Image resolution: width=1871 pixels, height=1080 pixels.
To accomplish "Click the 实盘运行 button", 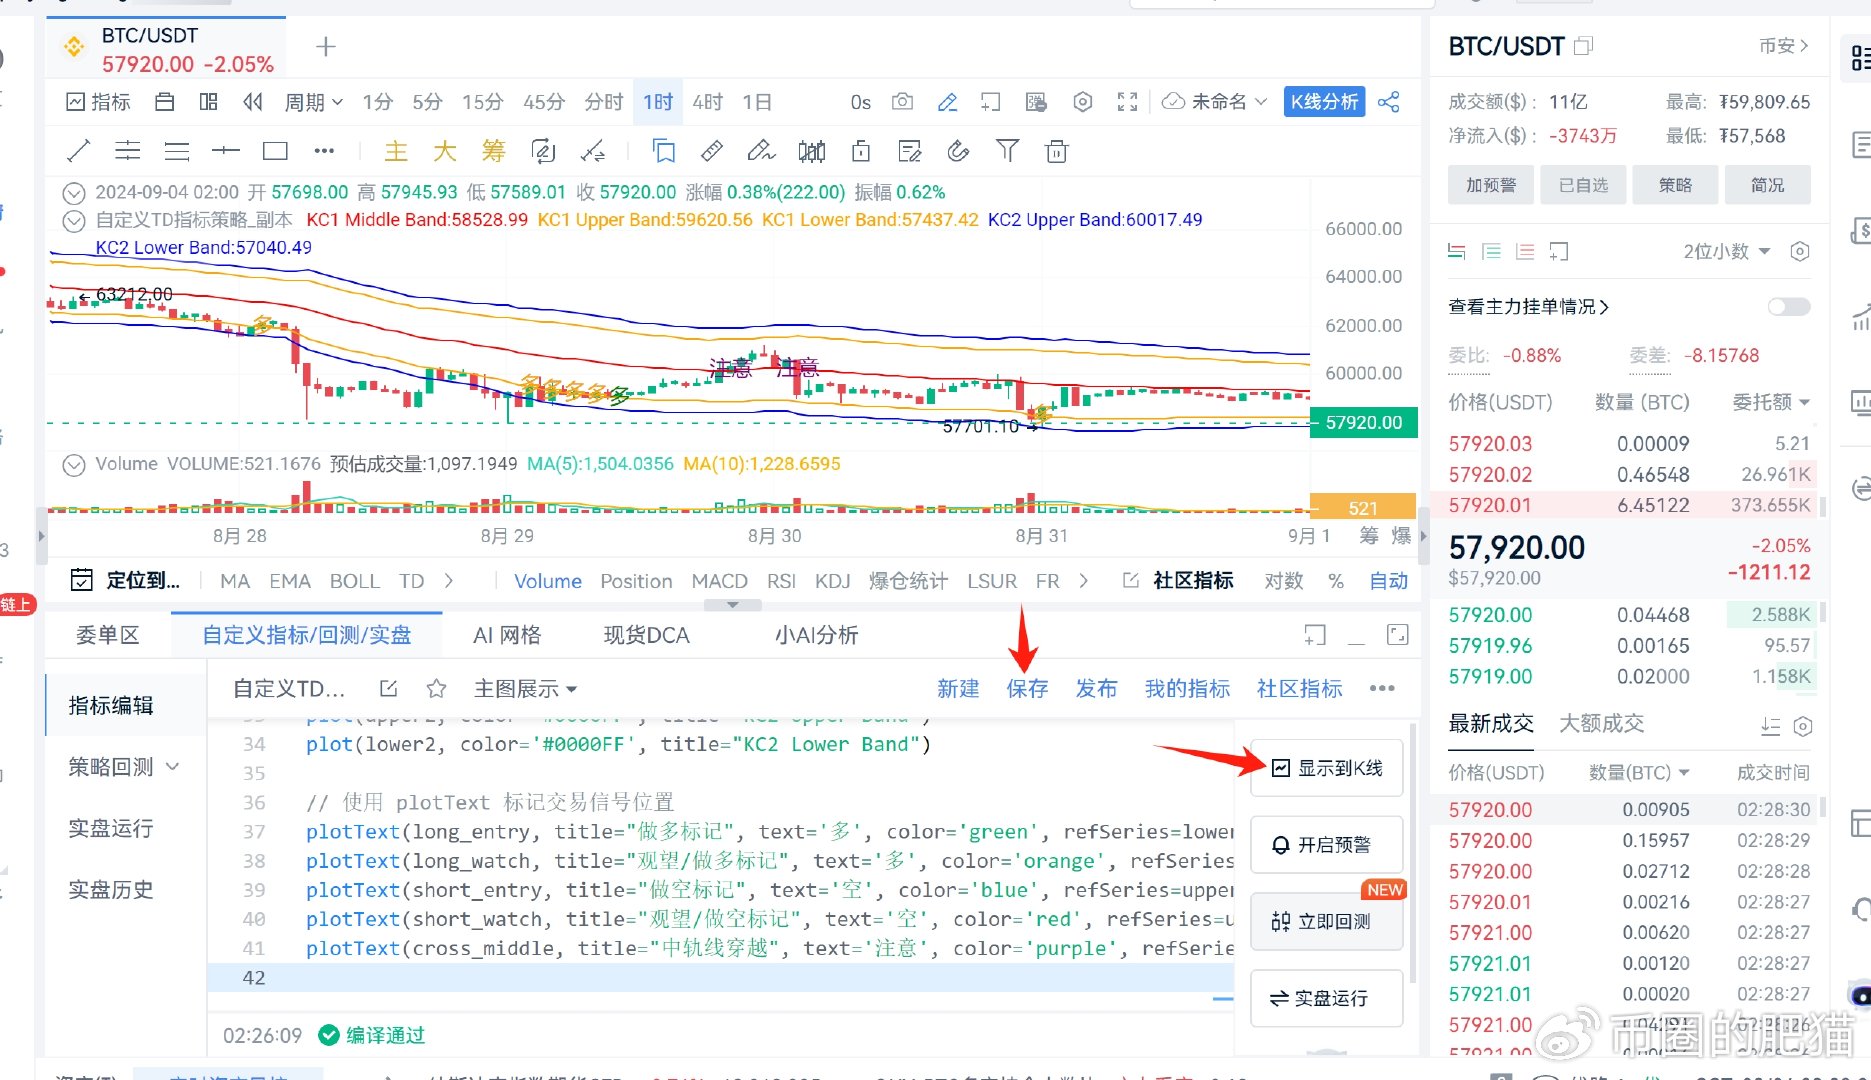I will click(x=1327, y=998).
